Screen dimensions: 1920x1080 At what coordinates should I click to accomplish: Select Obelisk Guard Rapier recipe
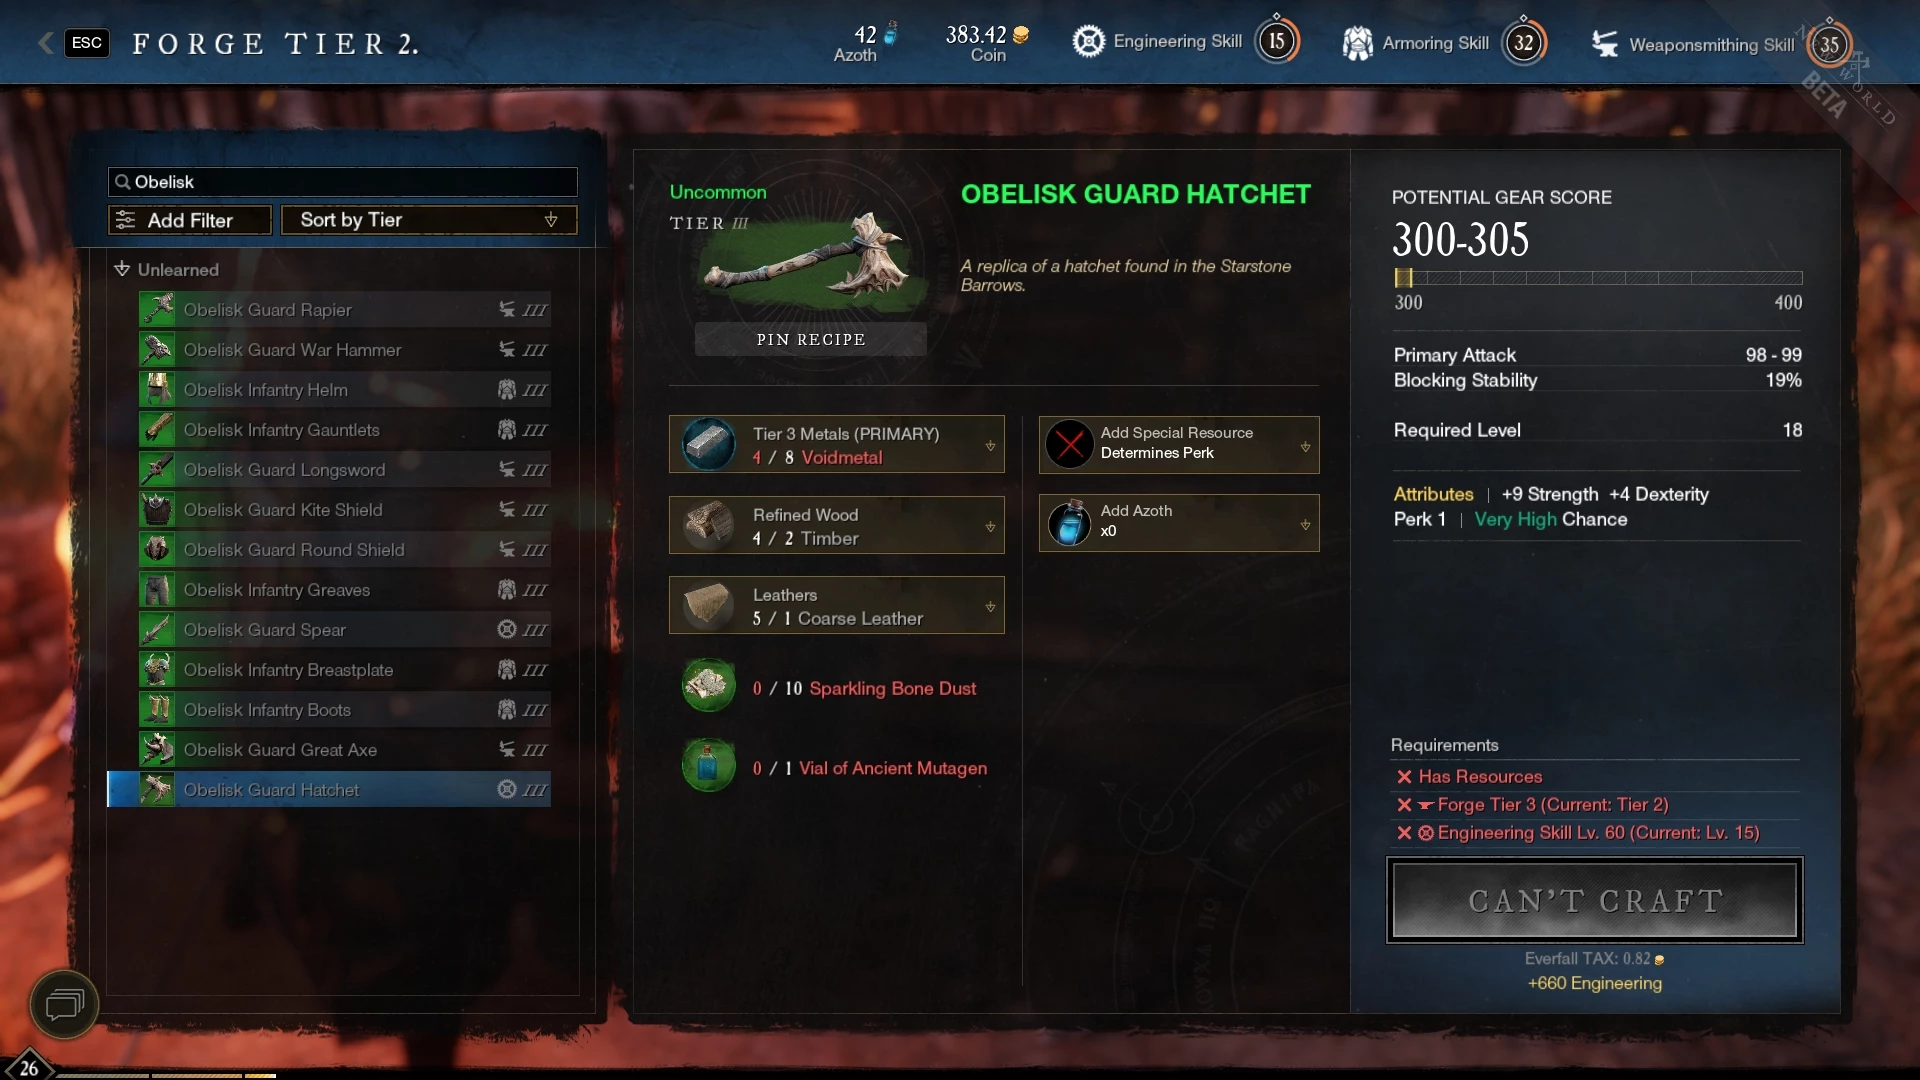point(344,309)
